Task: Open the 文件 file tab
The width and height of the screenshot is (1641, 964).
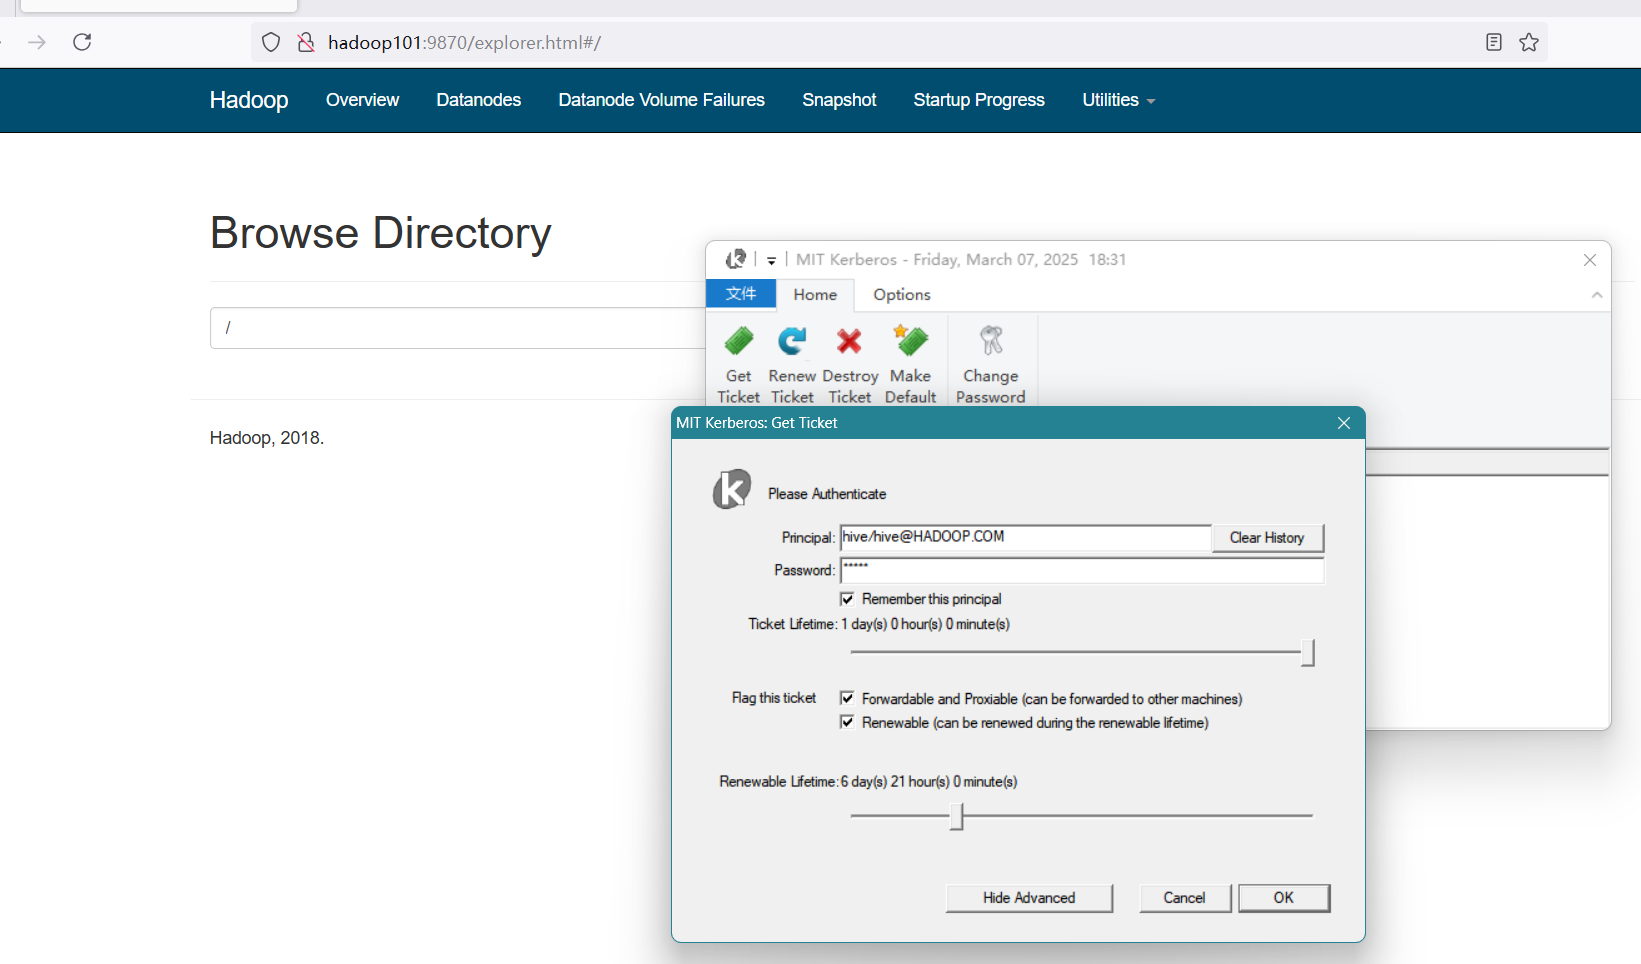Action: click(741, 294)
